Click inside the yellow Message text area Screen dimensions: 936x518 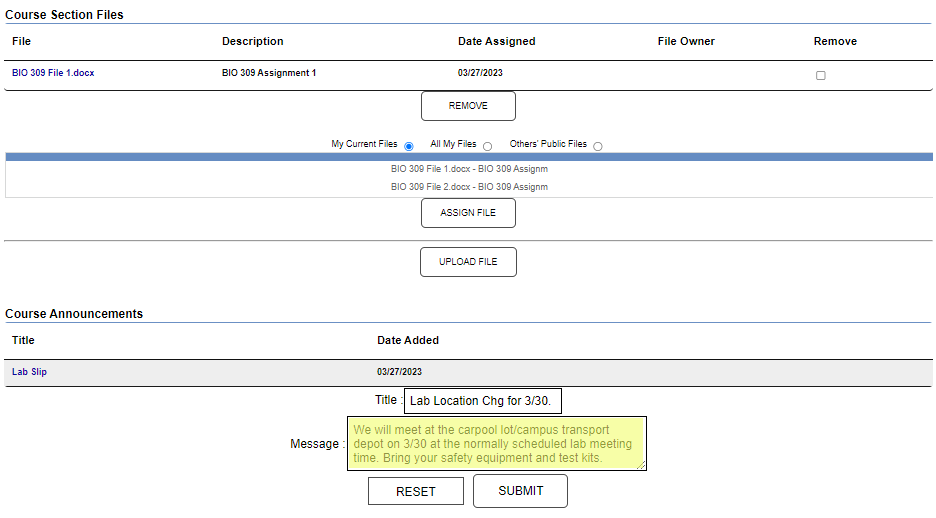pos(496,443)
